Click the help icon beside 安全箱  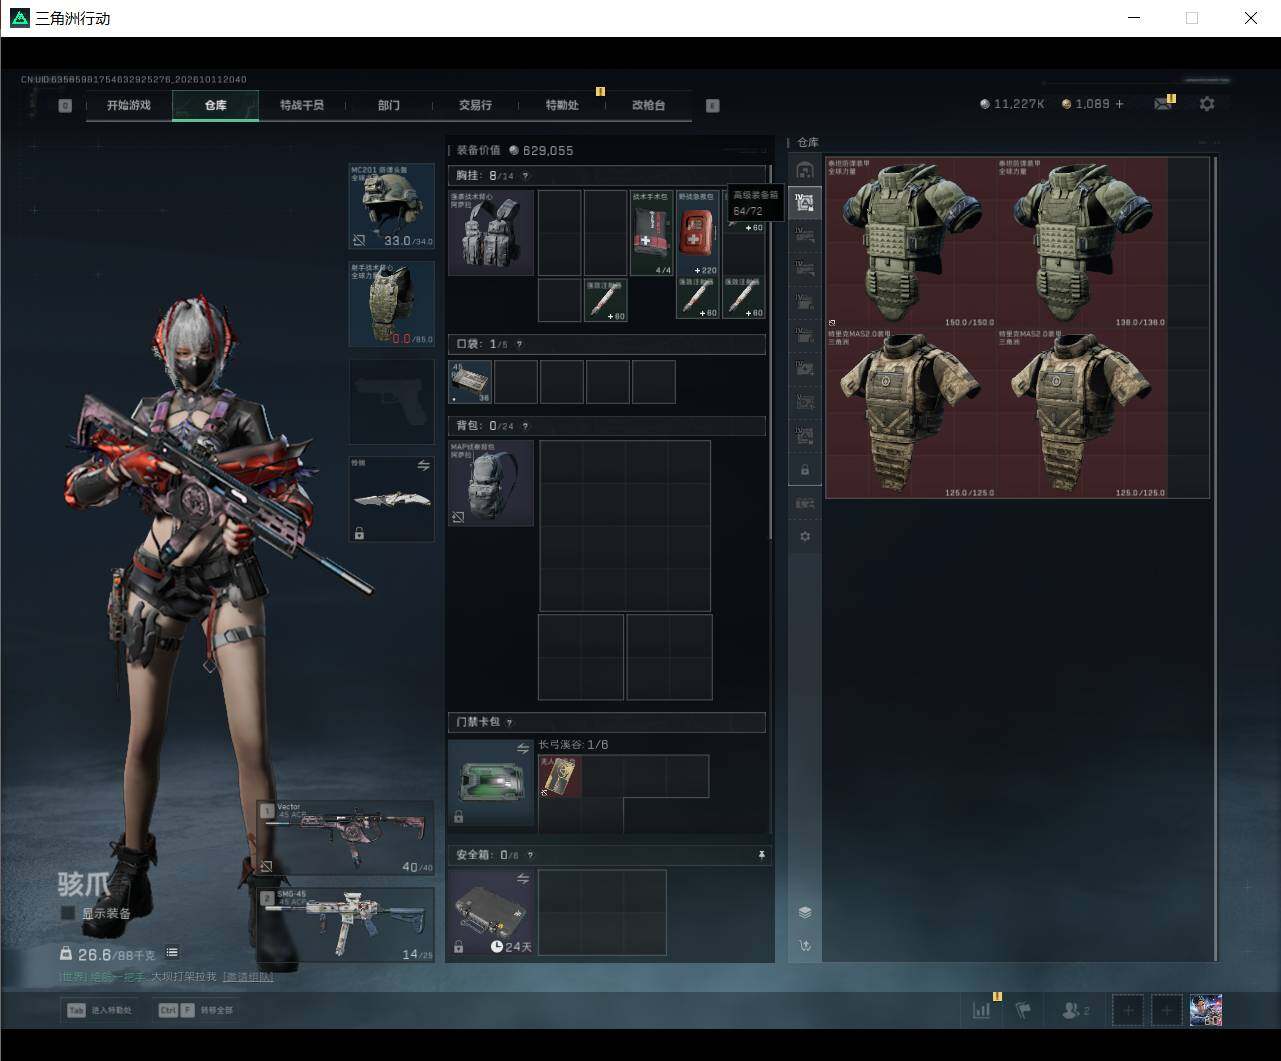(x=530, y=855)
